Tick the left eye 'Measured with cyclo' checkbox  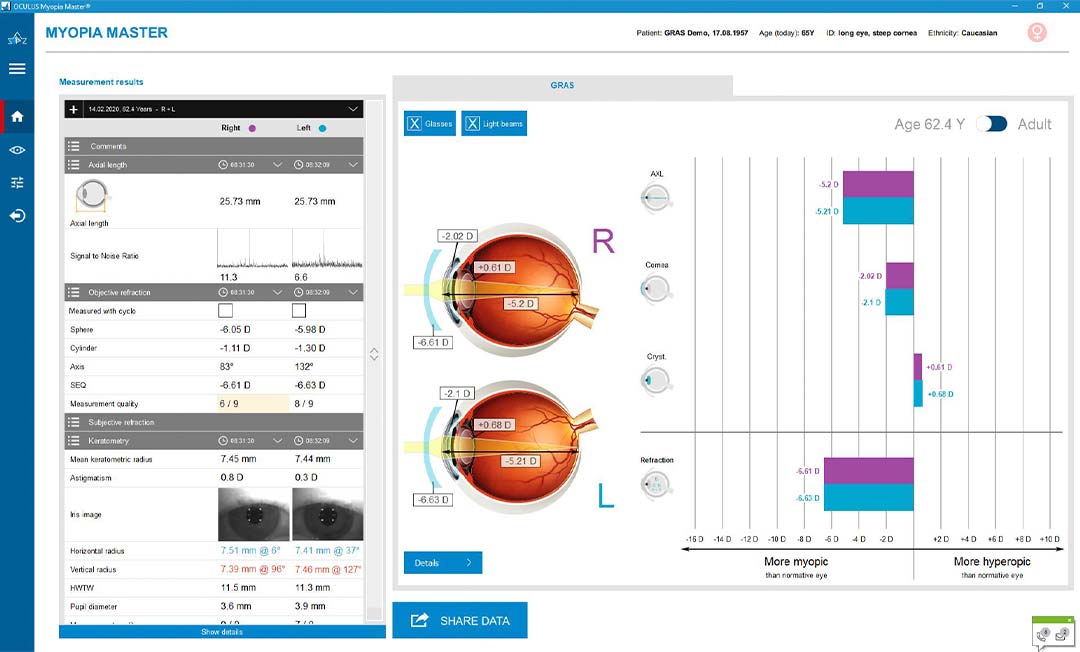click(x=299, y=311)
